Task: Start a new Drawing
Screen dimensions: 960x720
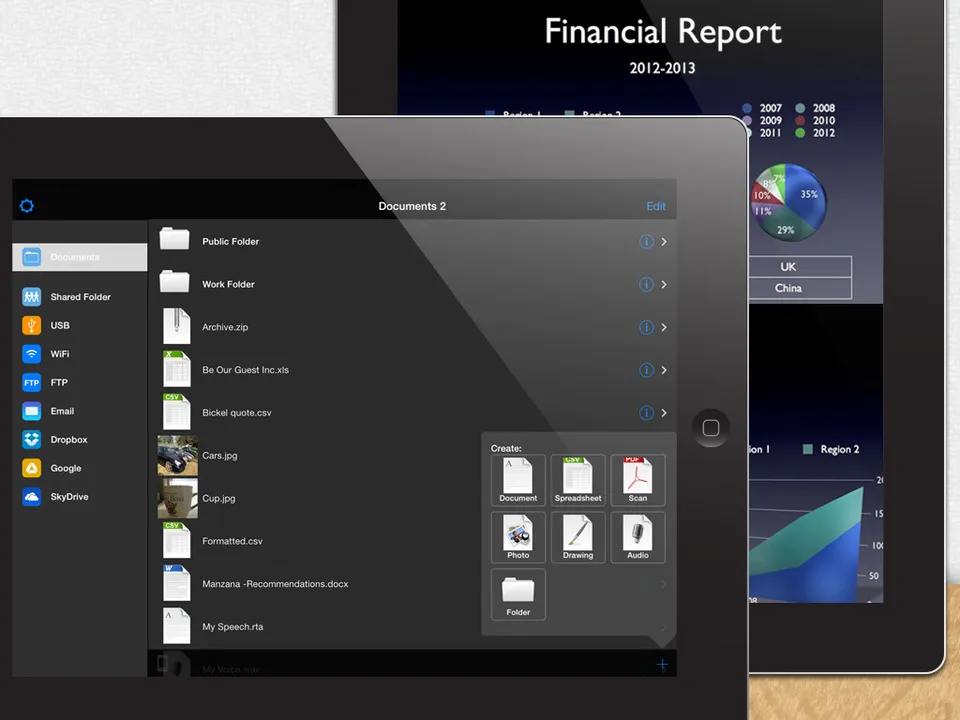Action: click(577, 536)
